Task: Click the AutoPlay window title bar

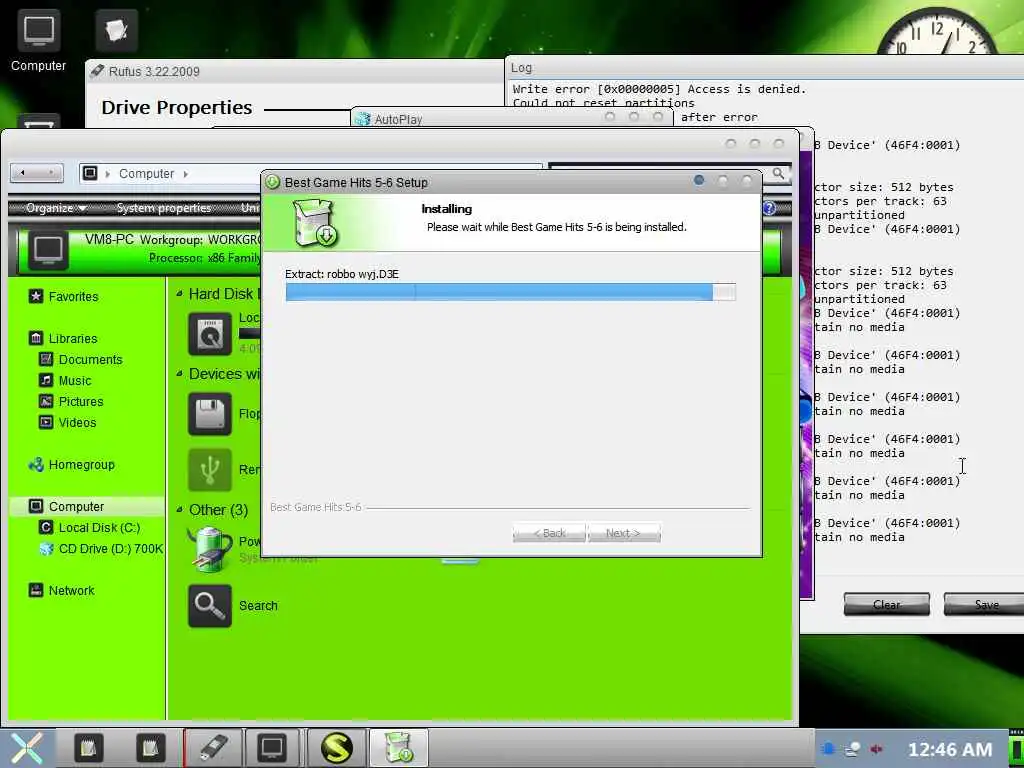Action: click(x=512, y=118)
